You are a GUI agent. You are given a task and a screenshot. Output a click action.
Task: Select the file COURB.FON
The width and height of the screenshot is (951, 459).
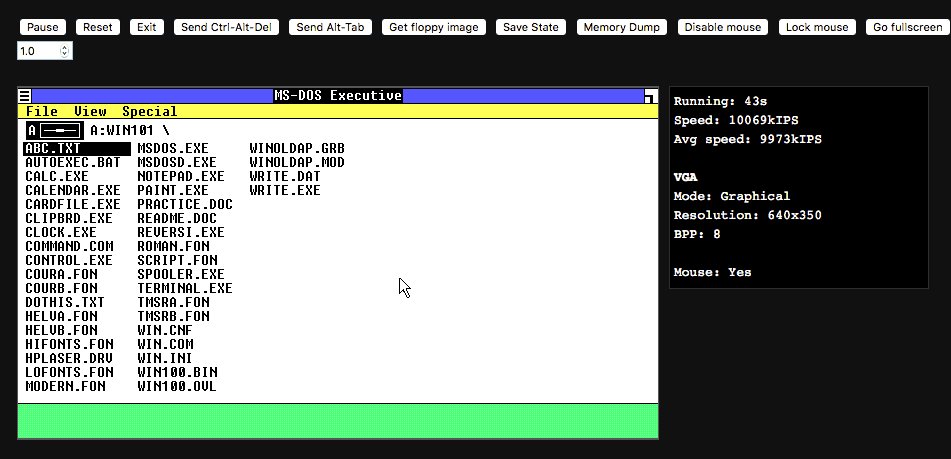tap(61, 288)
